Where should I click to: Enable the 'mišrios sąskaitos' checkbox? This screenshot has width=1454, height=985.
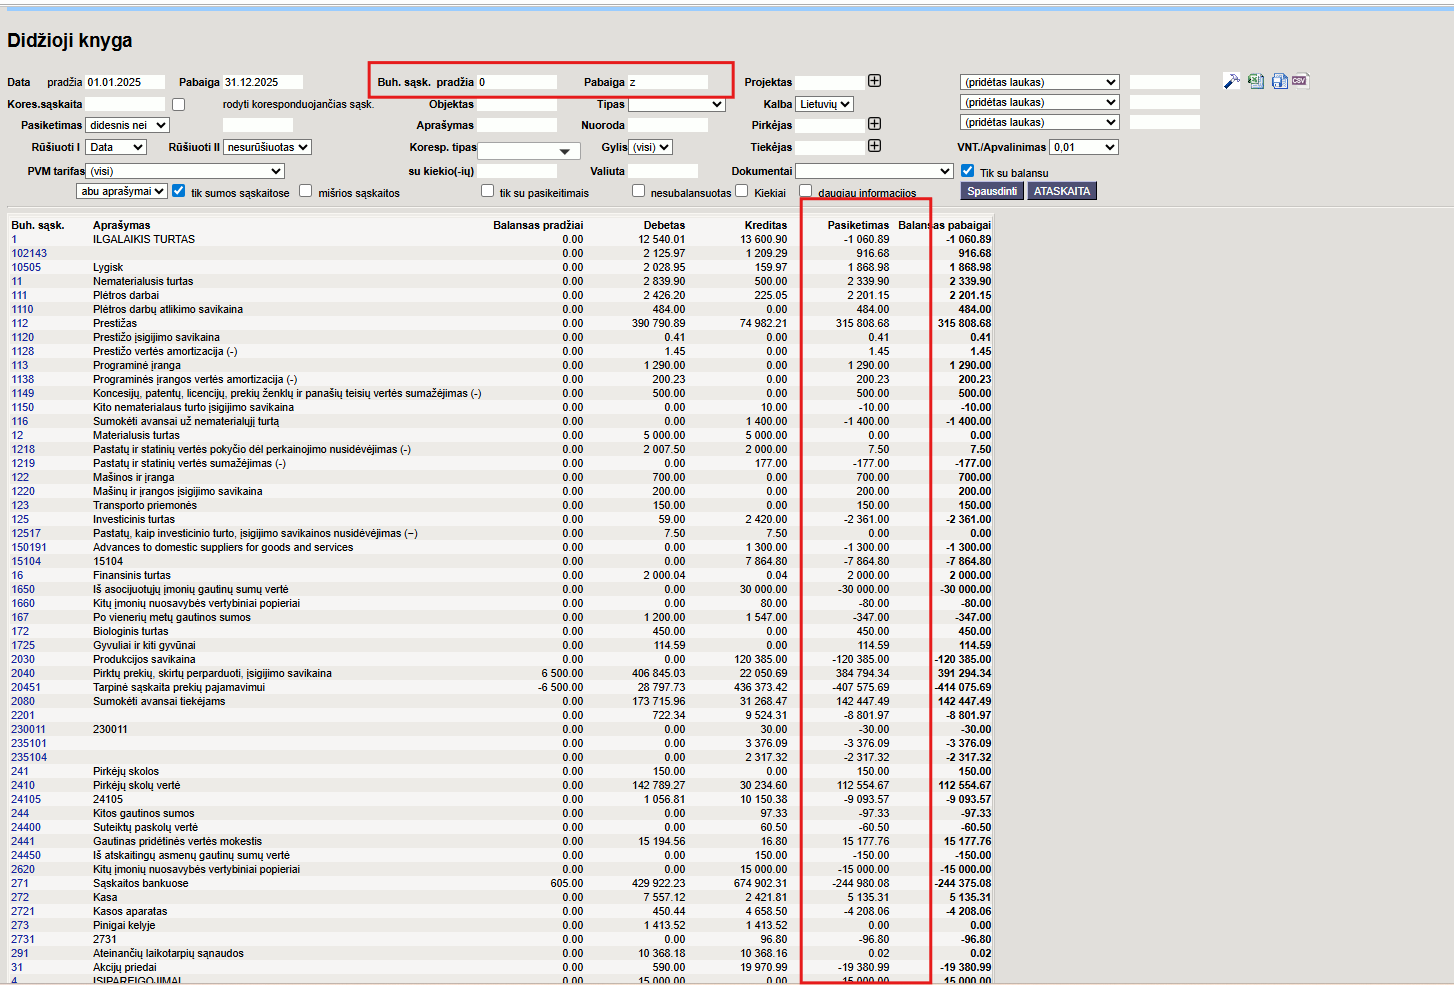tap(306, 191)
